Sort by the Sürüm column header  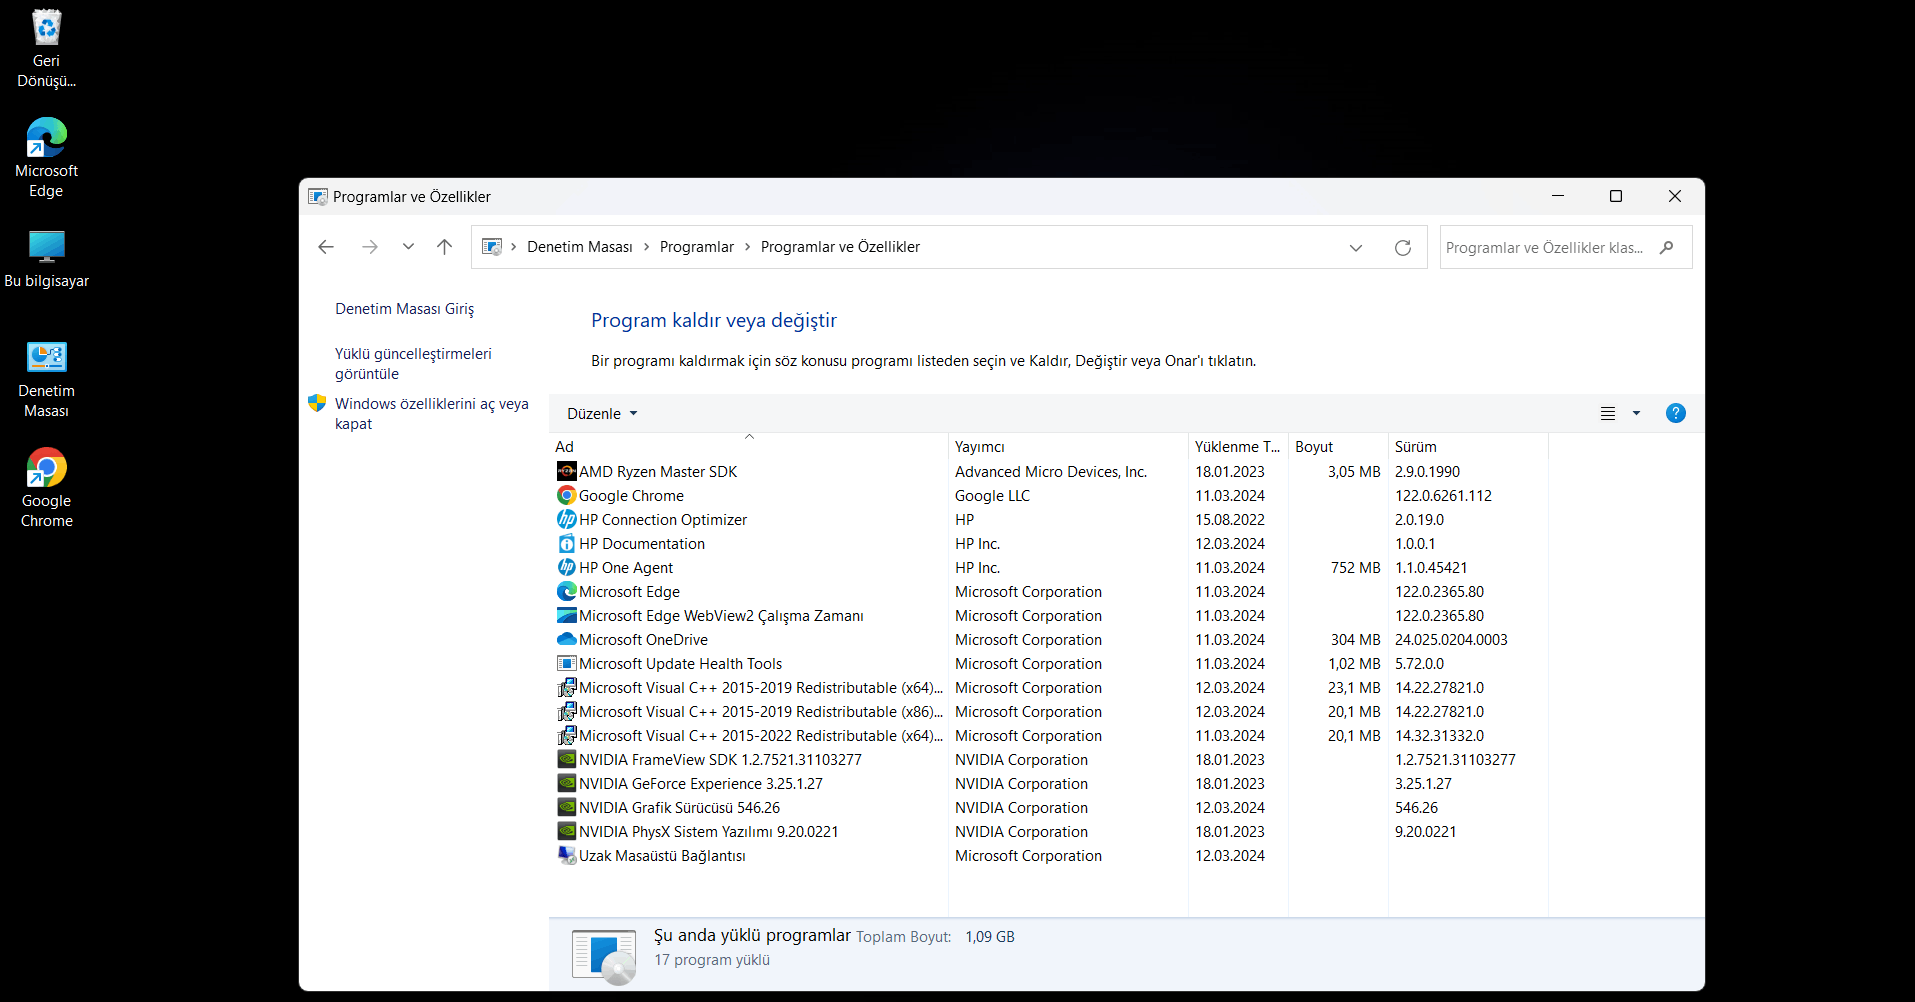[1468, 446]
